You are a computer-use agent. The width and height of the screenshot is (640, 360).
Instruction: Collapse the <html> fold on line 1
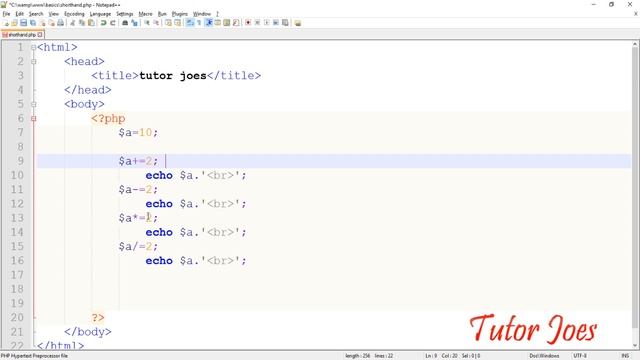(x=33, y=47)
